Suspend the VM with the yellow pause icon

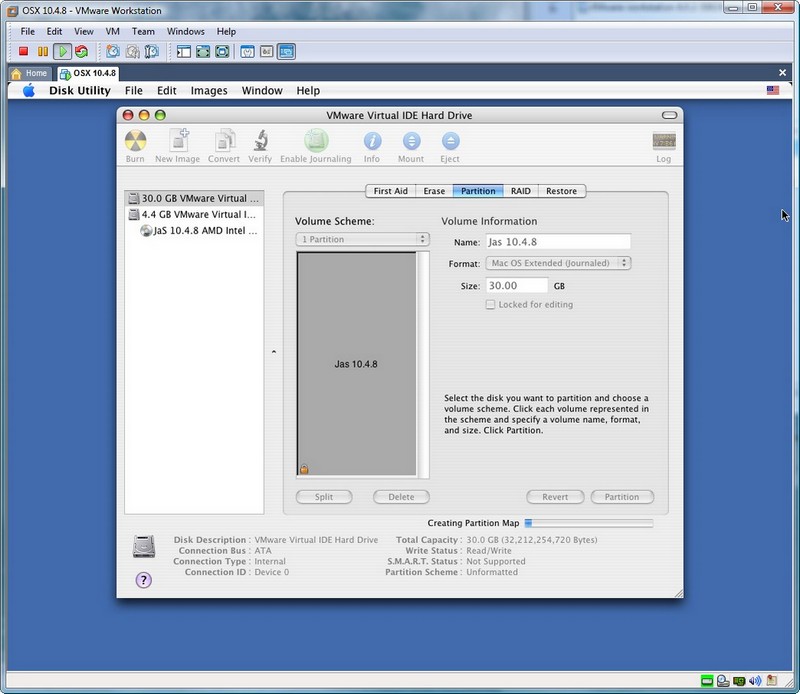point(43,52)
